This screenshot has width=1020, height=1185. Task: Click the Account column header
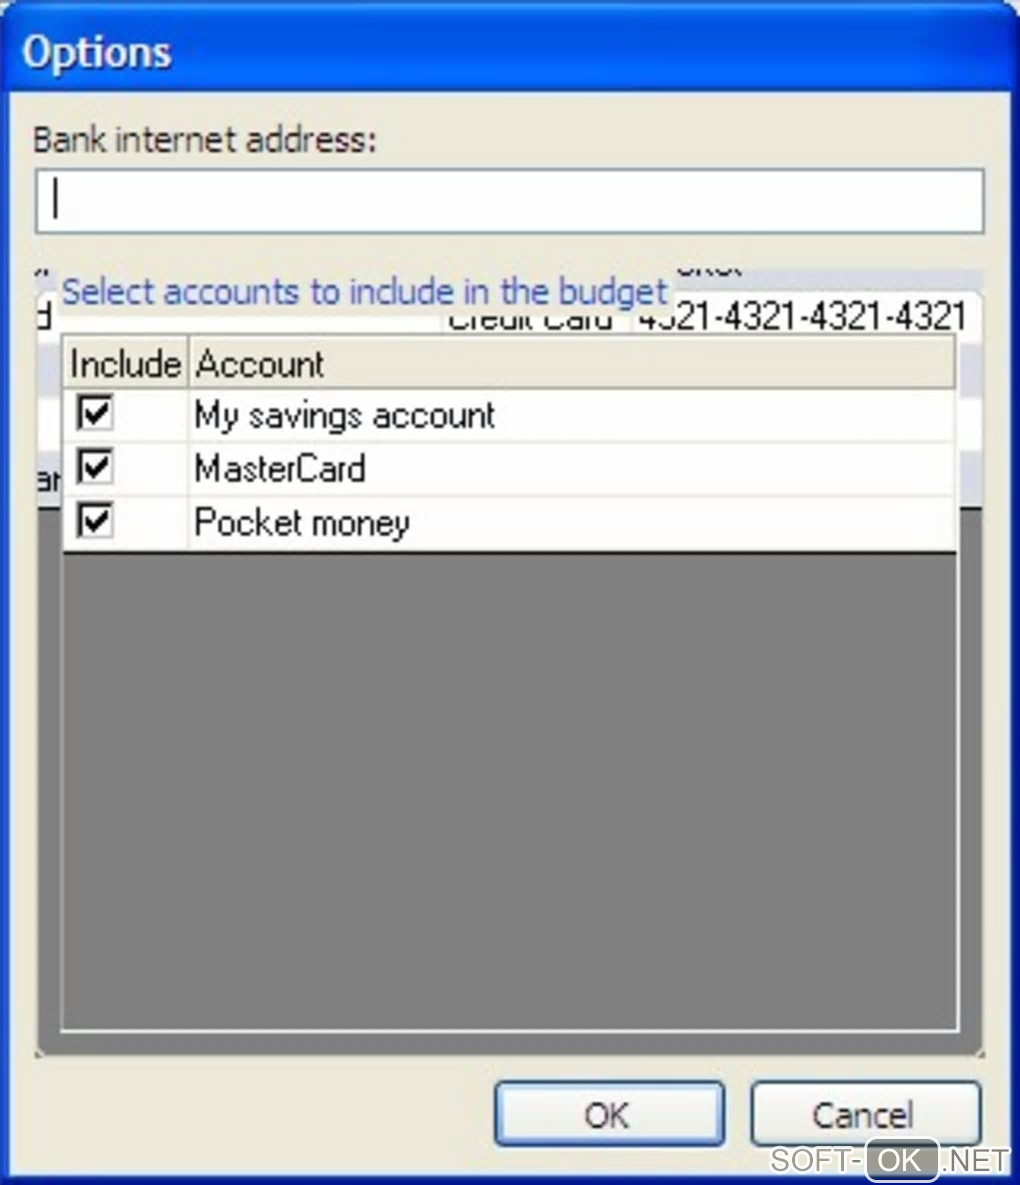[x=572, y=364]
